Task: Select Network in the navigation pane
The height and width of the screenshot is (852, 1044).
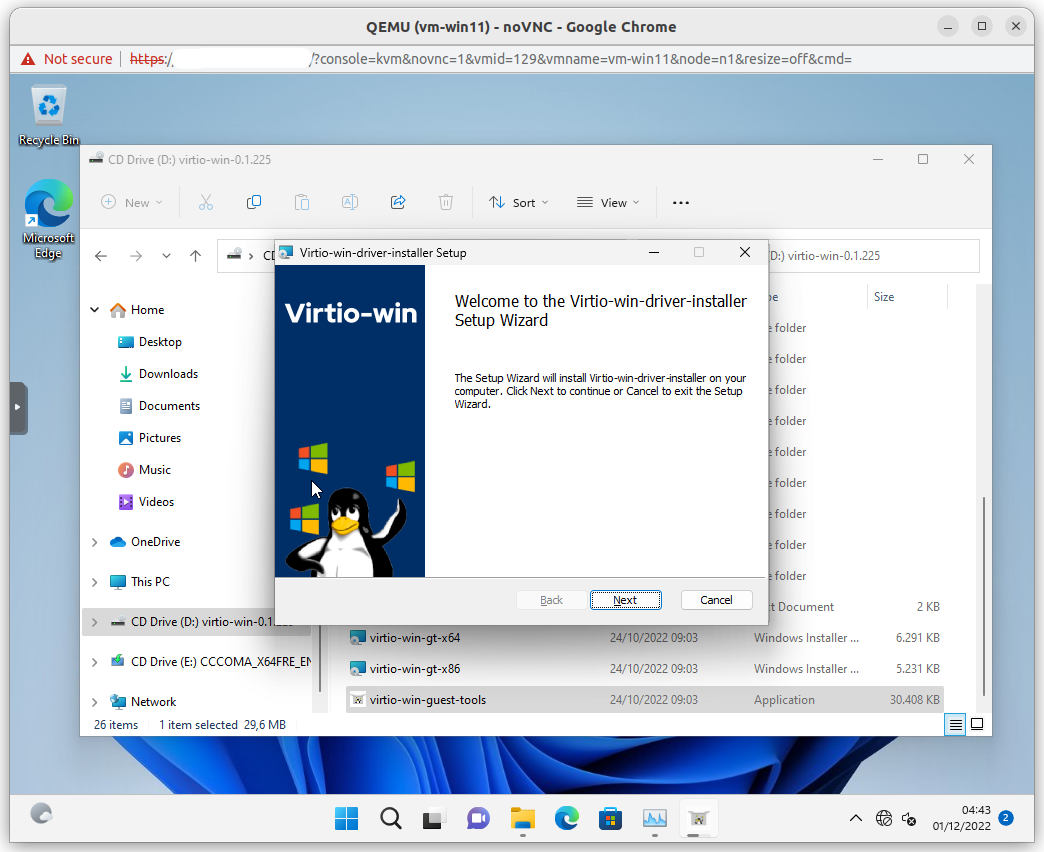Action: point(153,702)
